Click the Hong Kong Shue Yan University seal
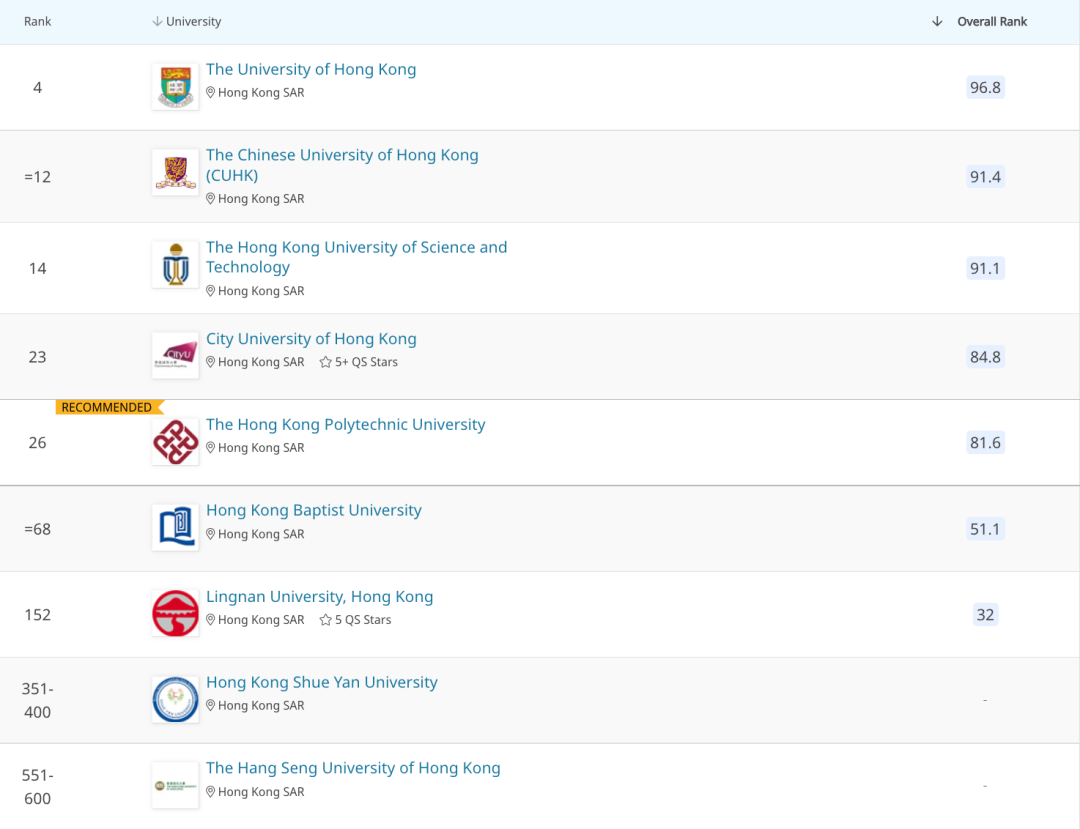The image size is (1080, 829). pyautogui.click(x=175, y=699)
